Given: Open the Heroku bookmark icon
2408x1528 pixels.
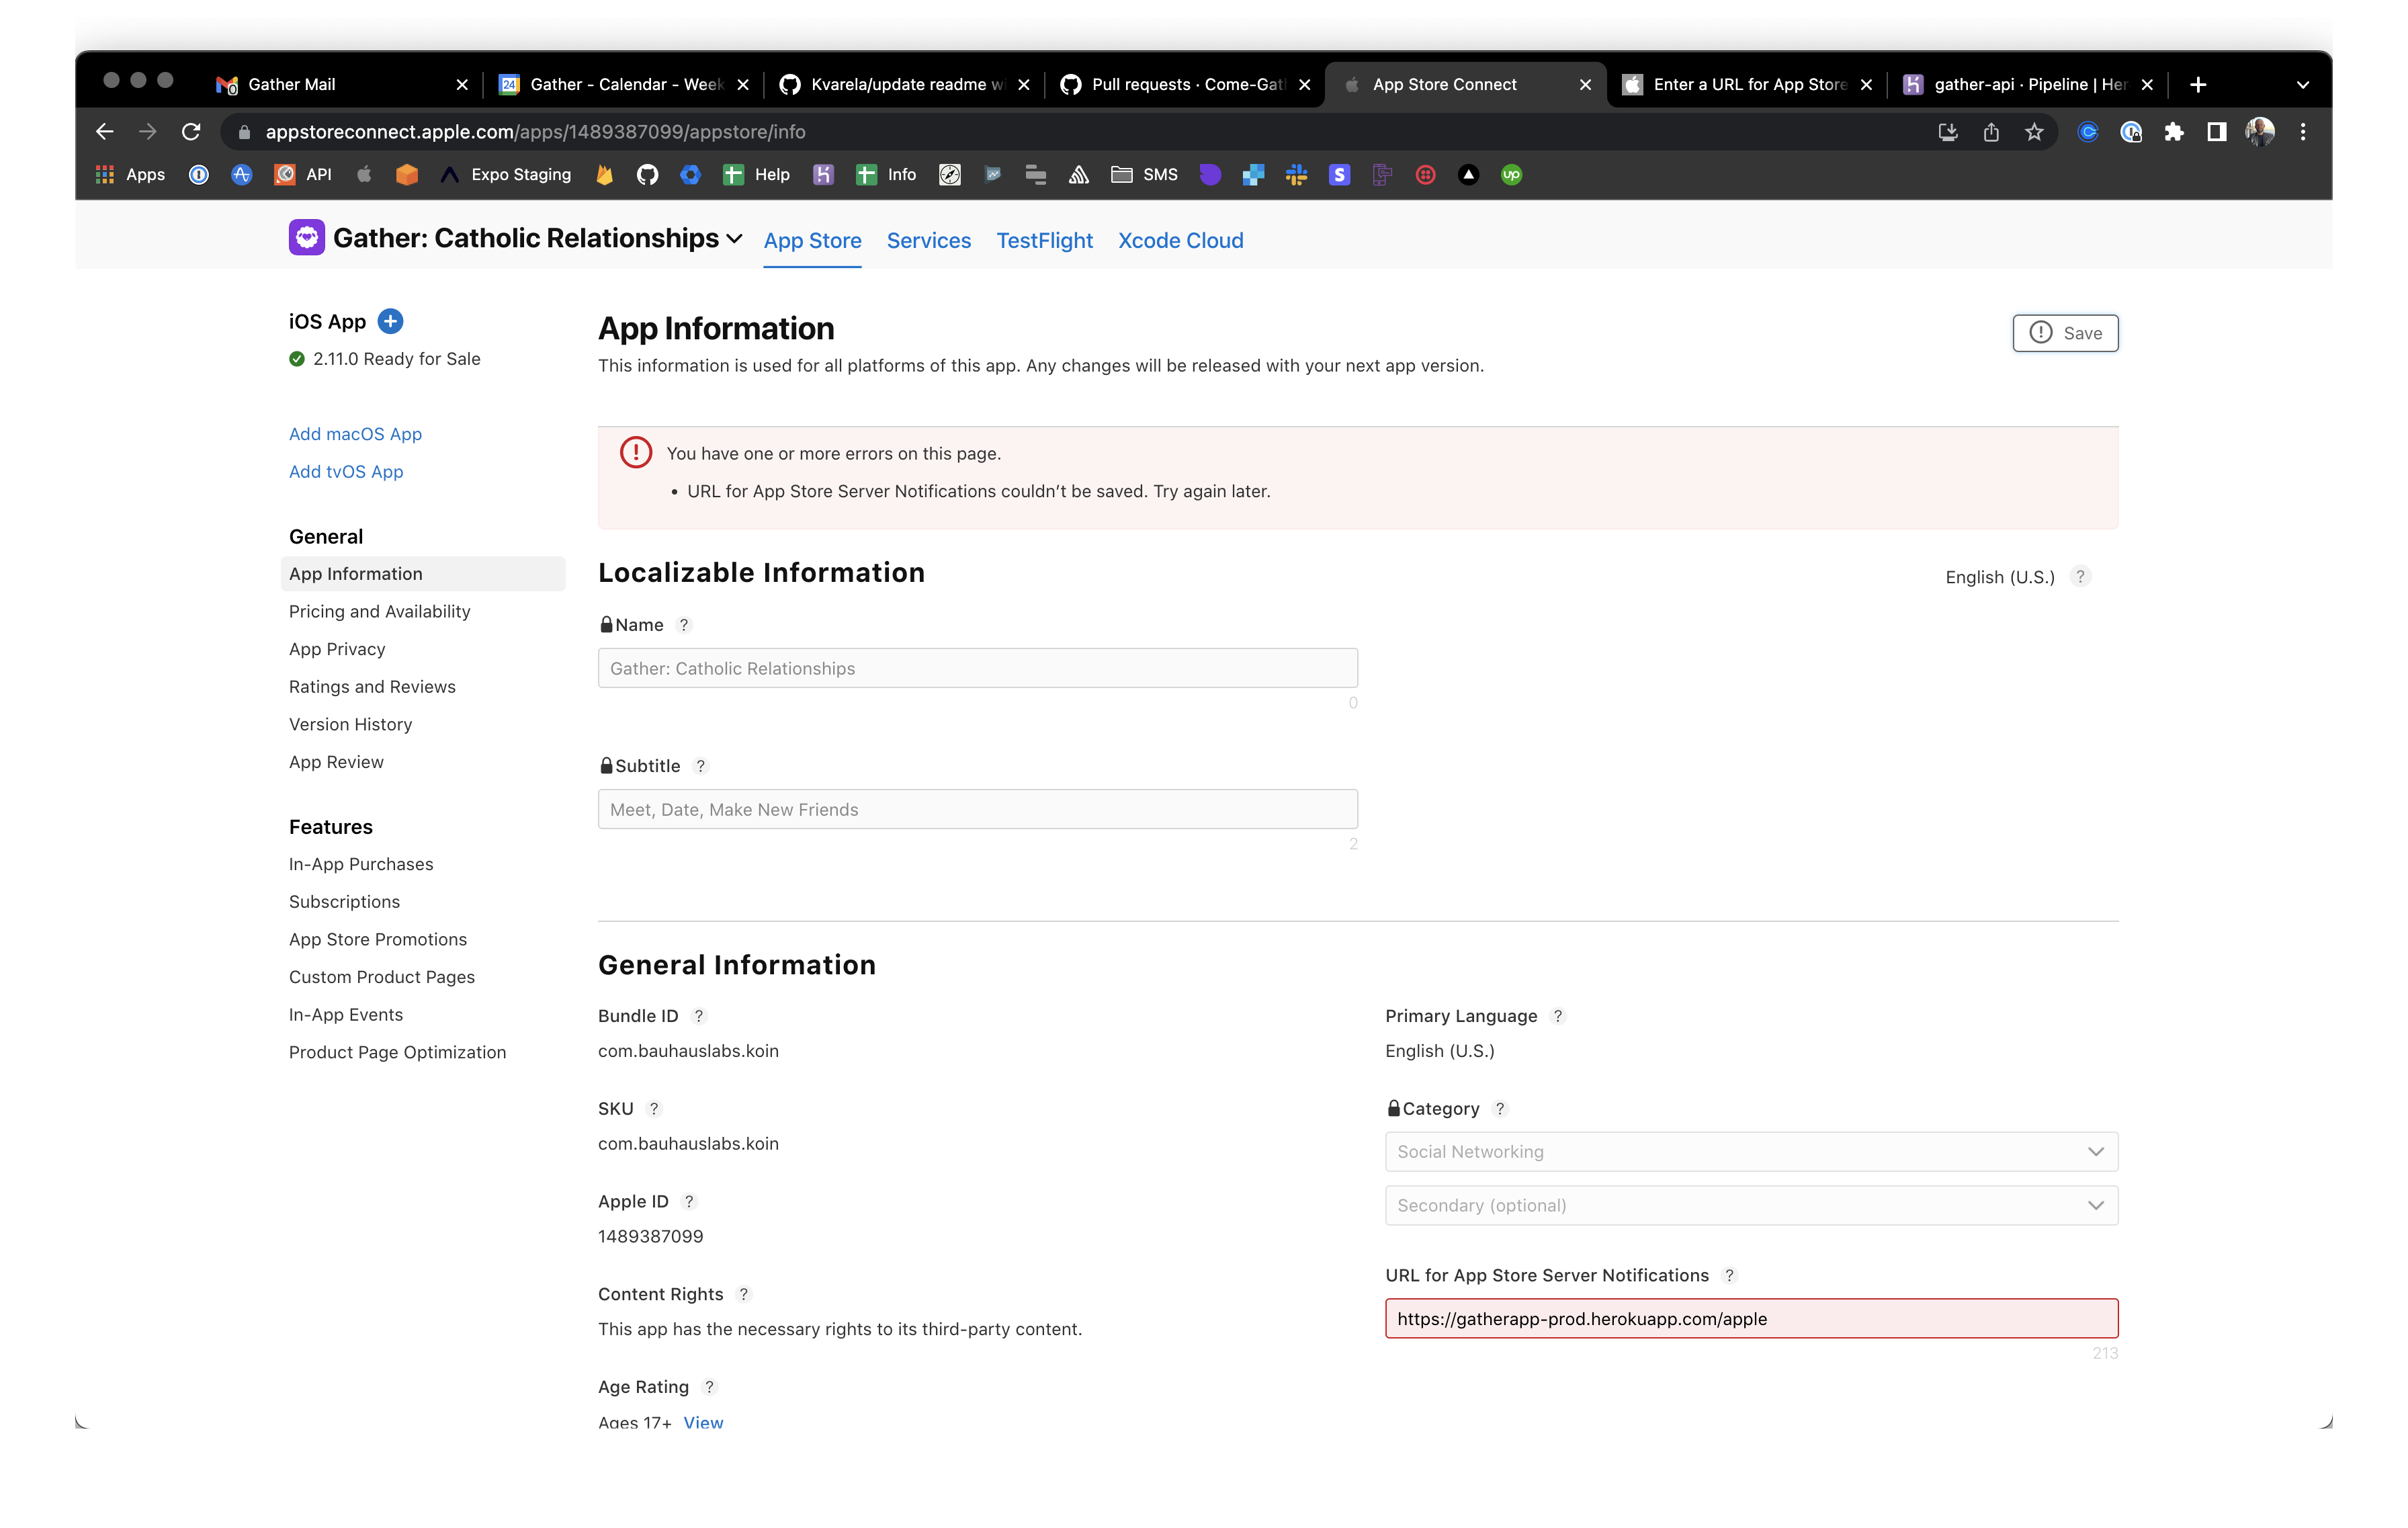Looking at the screenshot, I should 823,174.
